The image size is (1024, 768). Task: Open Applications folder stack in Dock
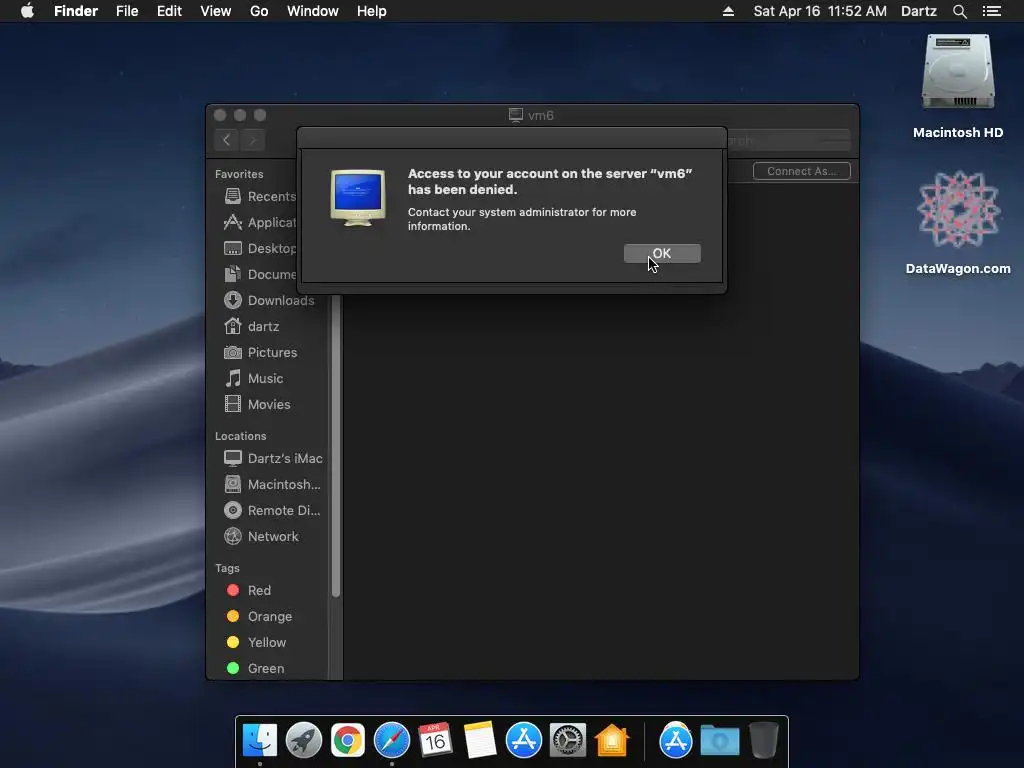tap(676, 741)
